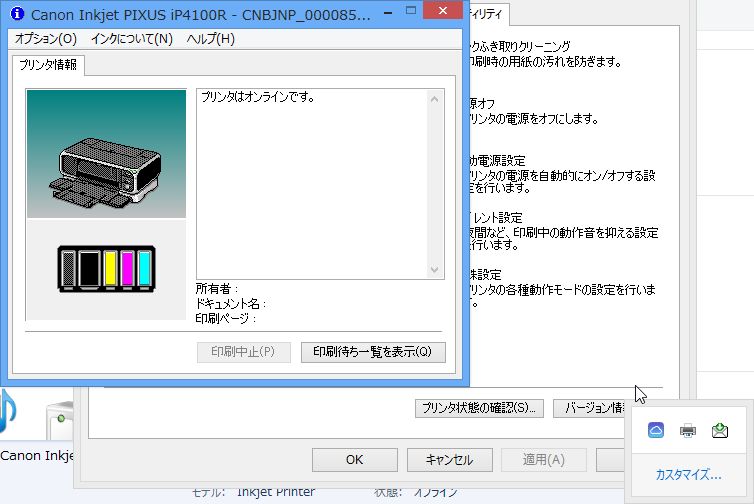Click キャンセル in the properties dialog
Screen dimensions: 754x504
tap(450, 460)
